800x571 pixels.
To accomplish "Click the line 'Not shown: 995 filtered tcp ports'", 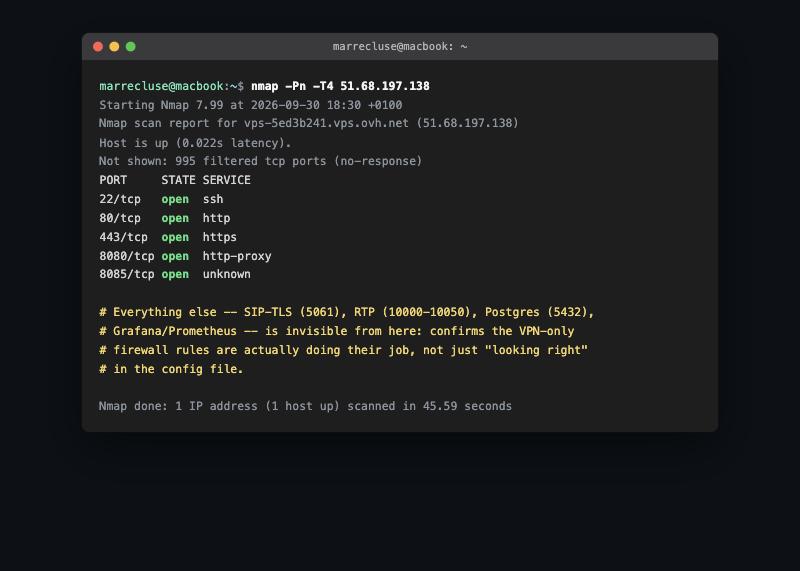I will (261, 161).
